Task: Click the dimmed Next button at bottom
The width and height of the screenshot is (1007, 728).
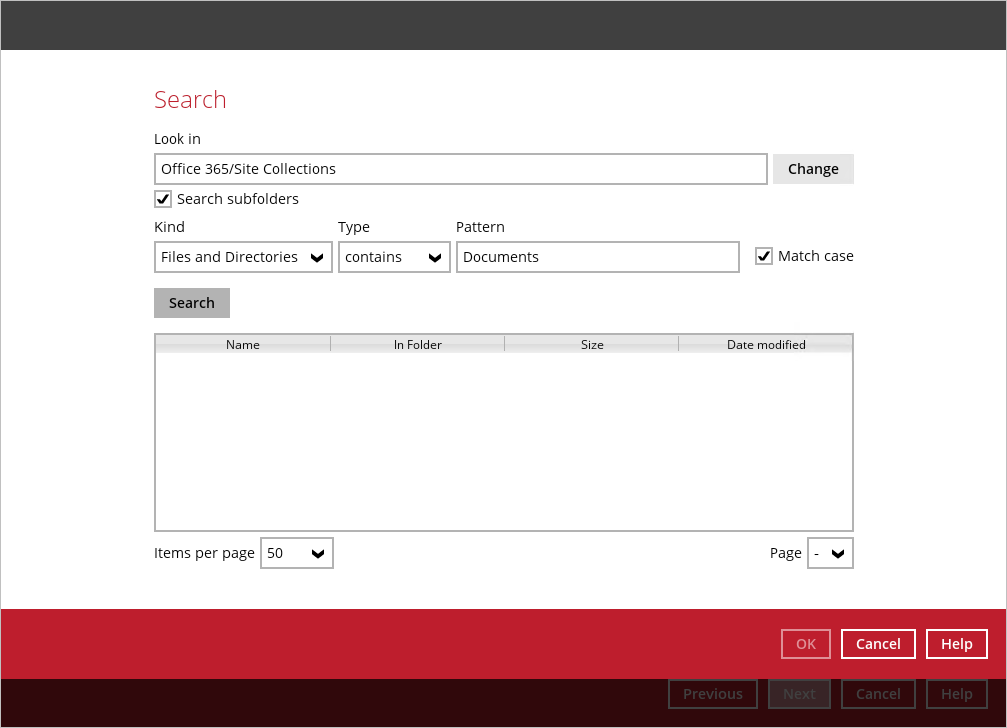Action: pos(800,694)
